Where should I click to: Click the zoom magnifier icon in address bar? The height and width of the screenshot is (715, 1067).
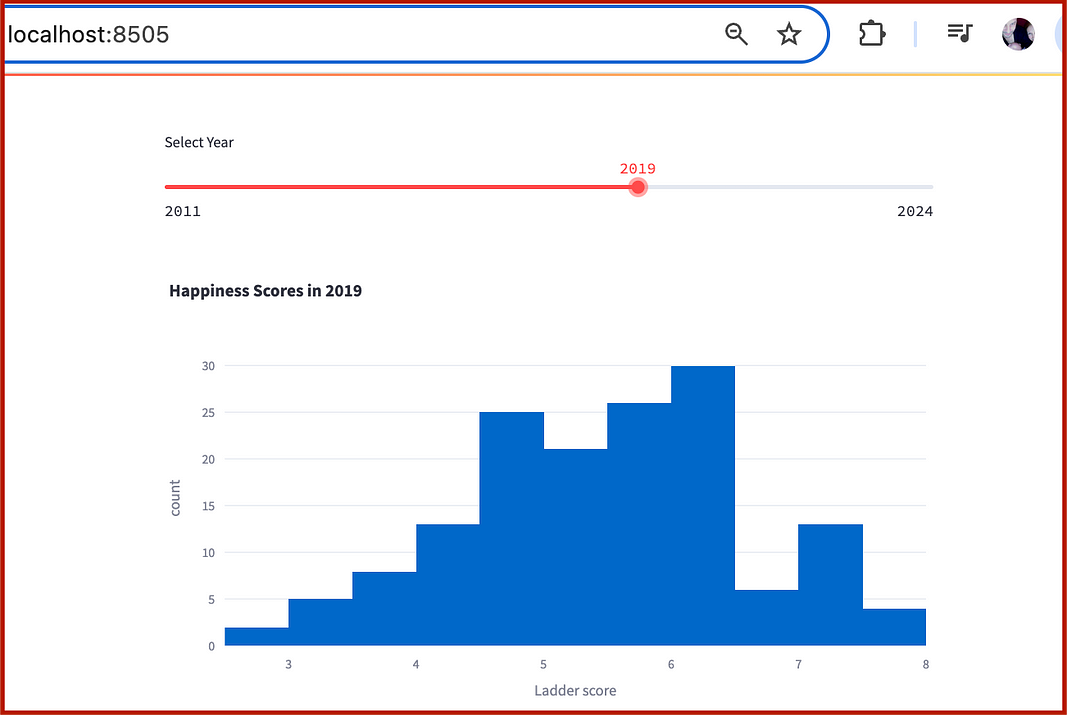click(736, 33)
